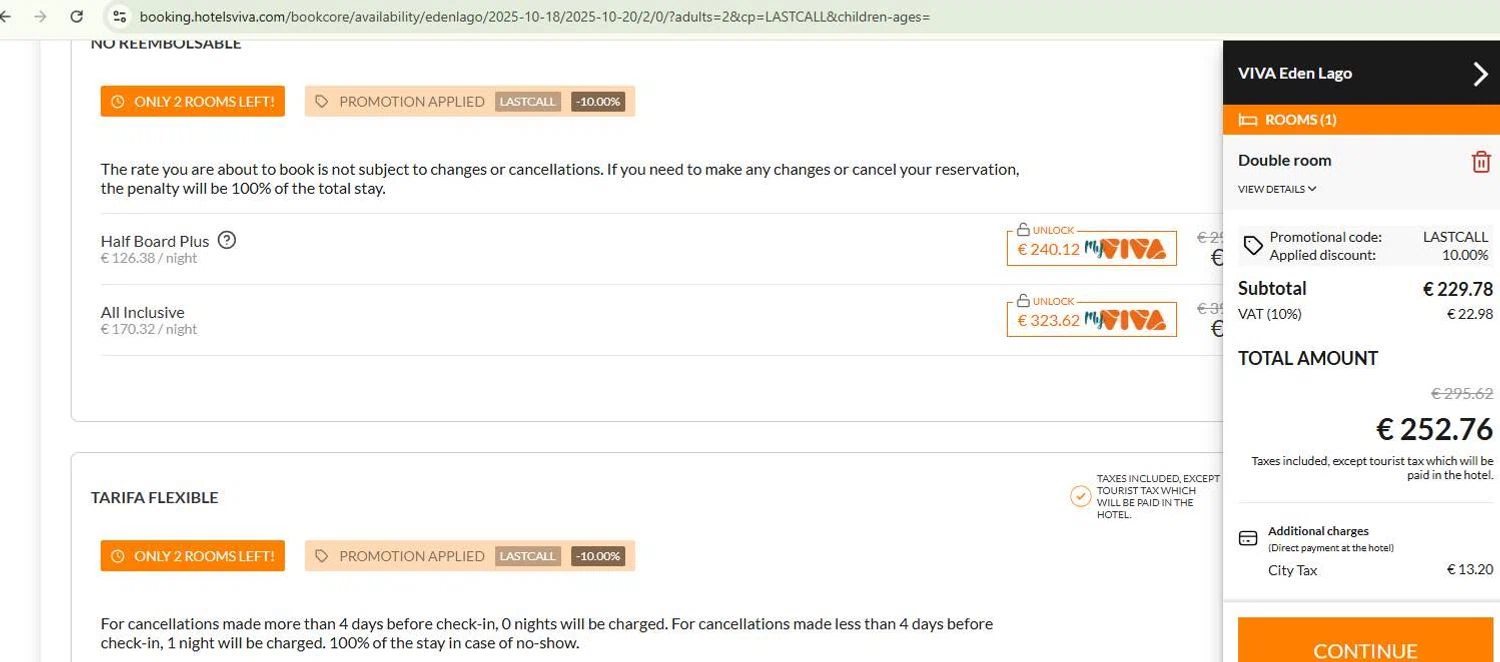Select the promotional code tag icon in summary
The image size is (1500, 662).
[x=1252, y=246]
